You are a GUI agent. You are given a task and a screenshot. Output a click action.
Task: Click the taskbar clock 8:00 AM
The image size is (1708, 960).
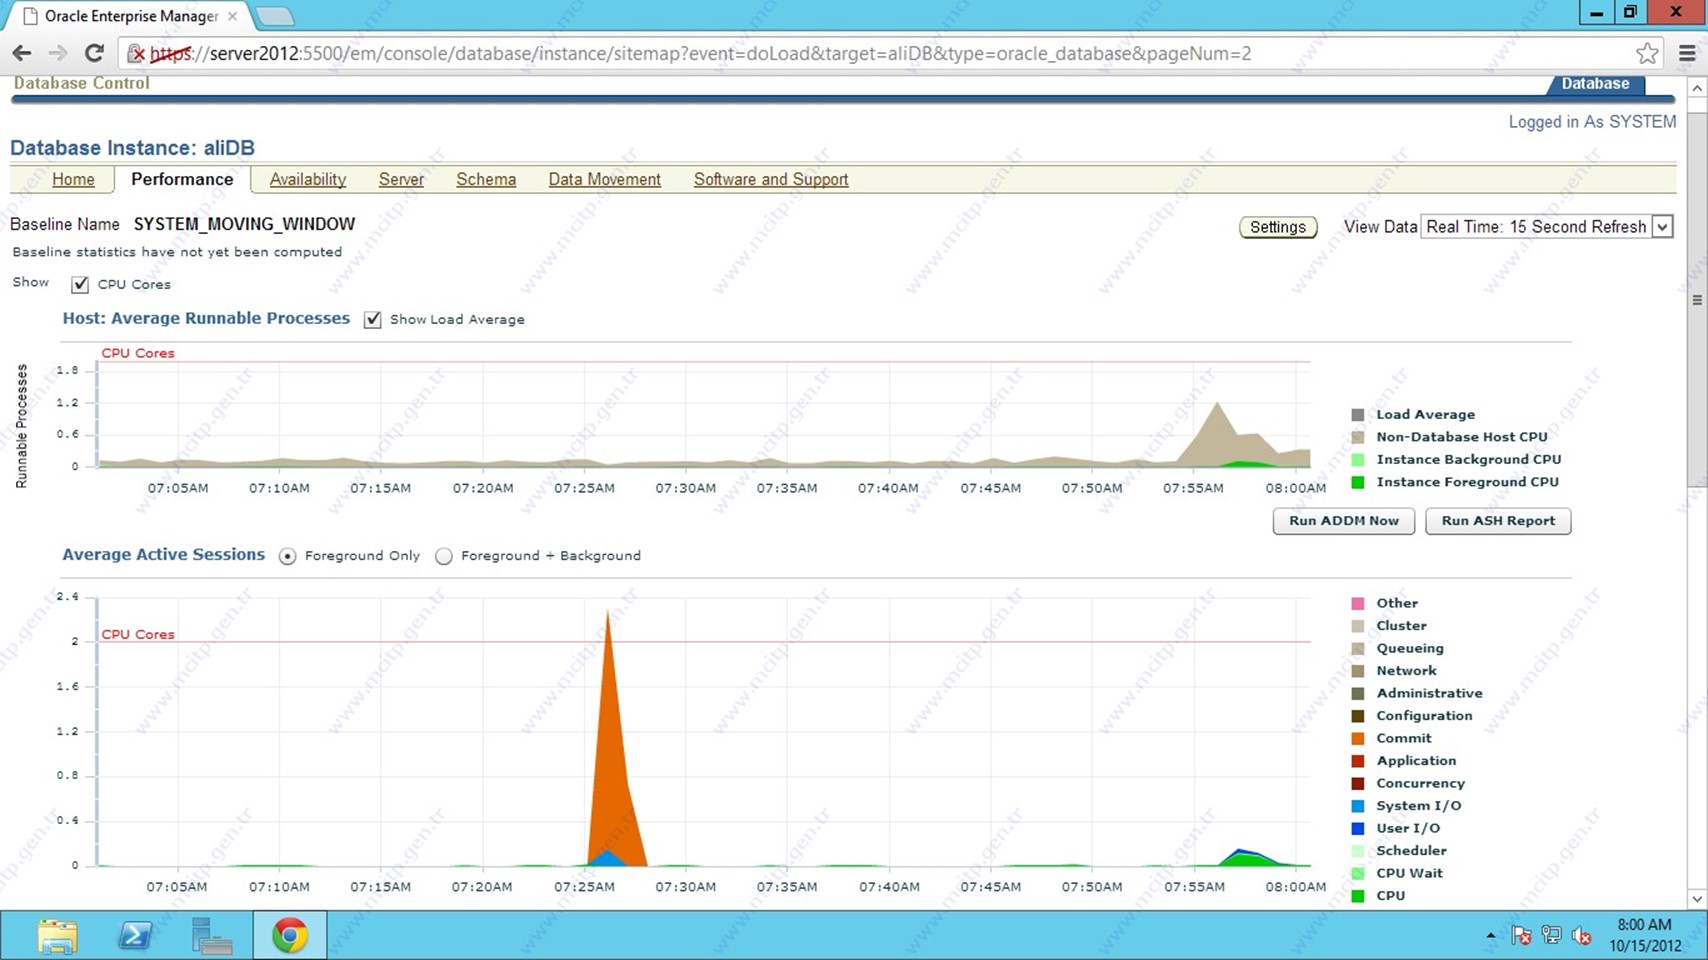coord(1644,925)
